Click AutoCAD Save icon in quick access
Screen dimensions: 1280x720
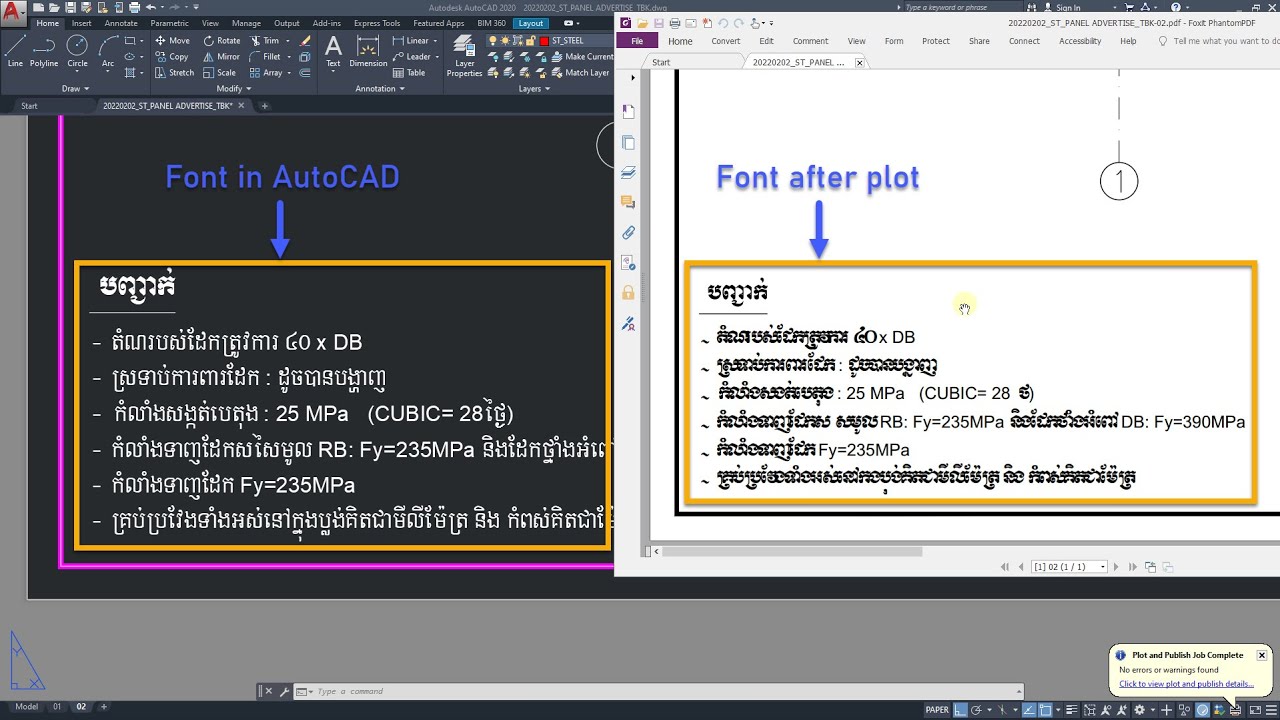(x=71, y=7)
